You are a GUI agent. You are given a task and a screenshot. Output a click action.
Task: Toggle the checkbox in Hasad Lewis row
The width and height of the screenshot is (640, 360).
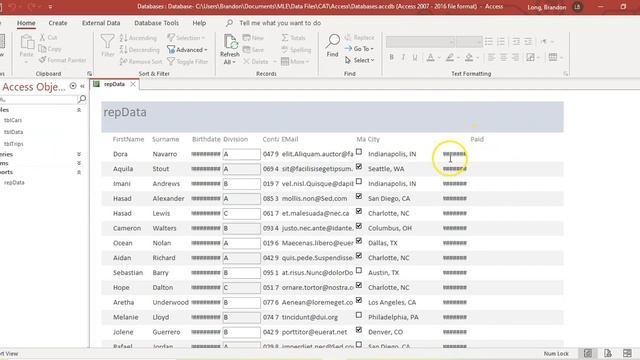click(x=359, y=211)
